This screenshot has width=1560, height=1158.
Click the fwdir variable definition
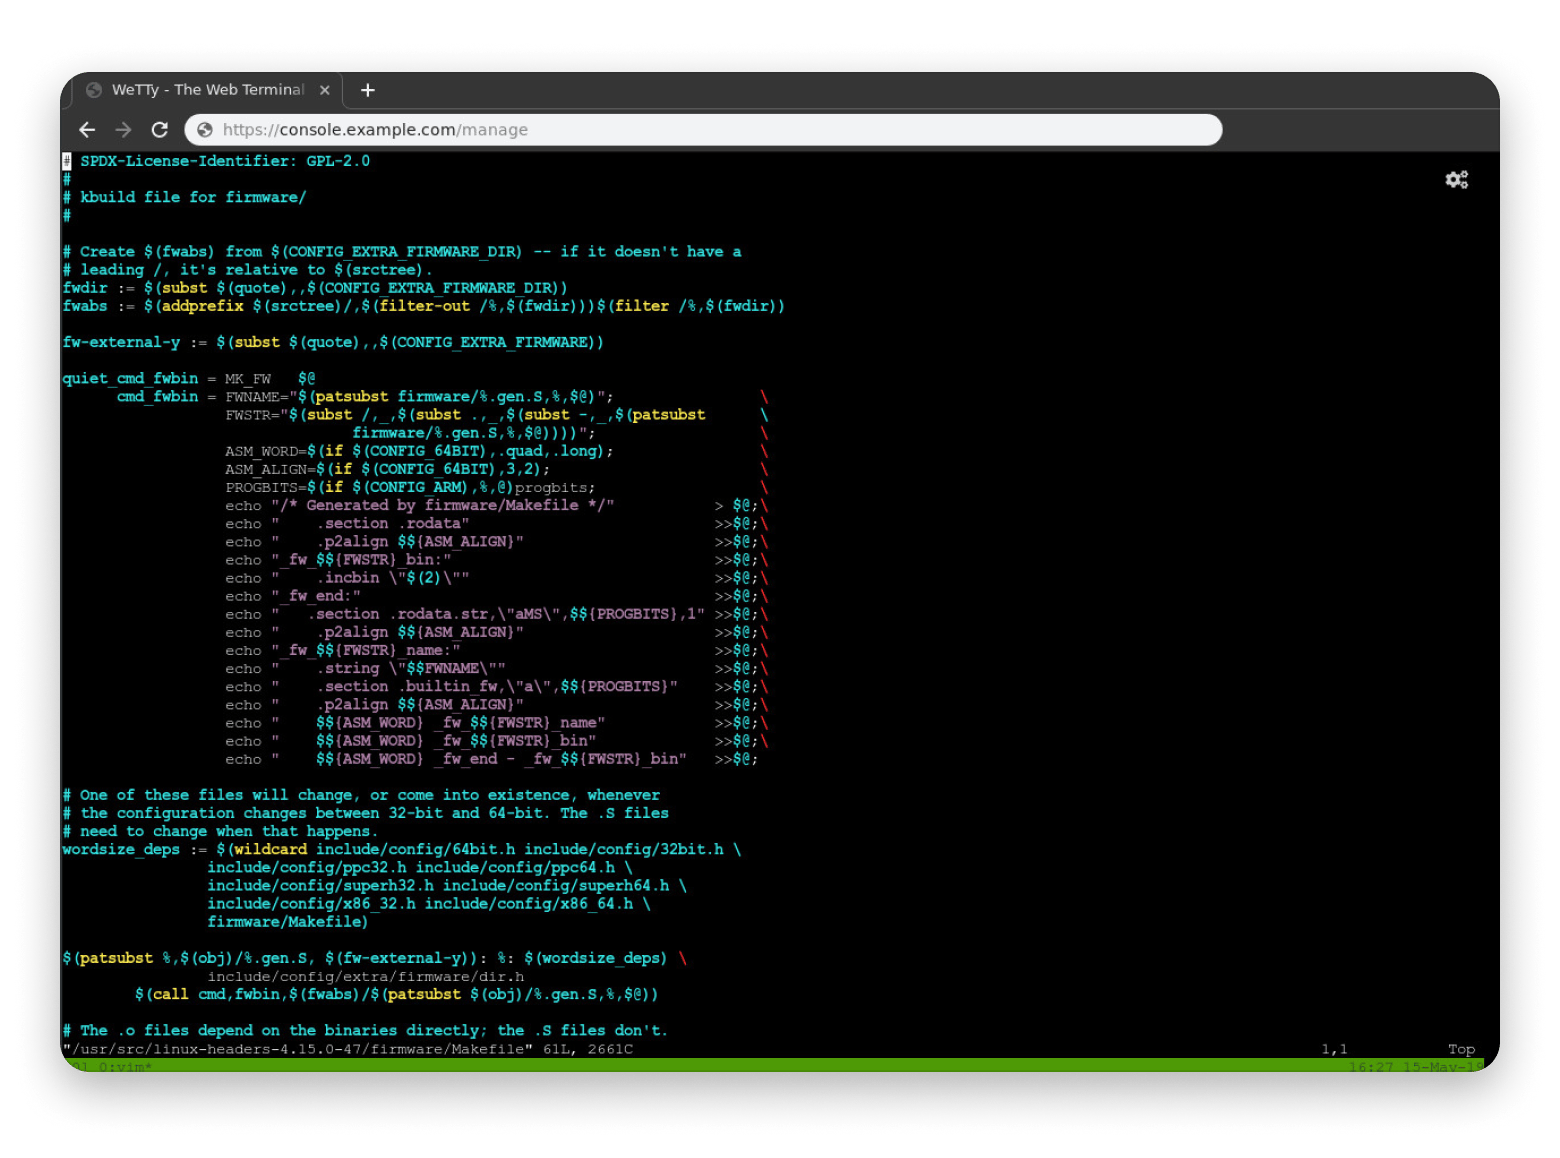click(84, 288)
